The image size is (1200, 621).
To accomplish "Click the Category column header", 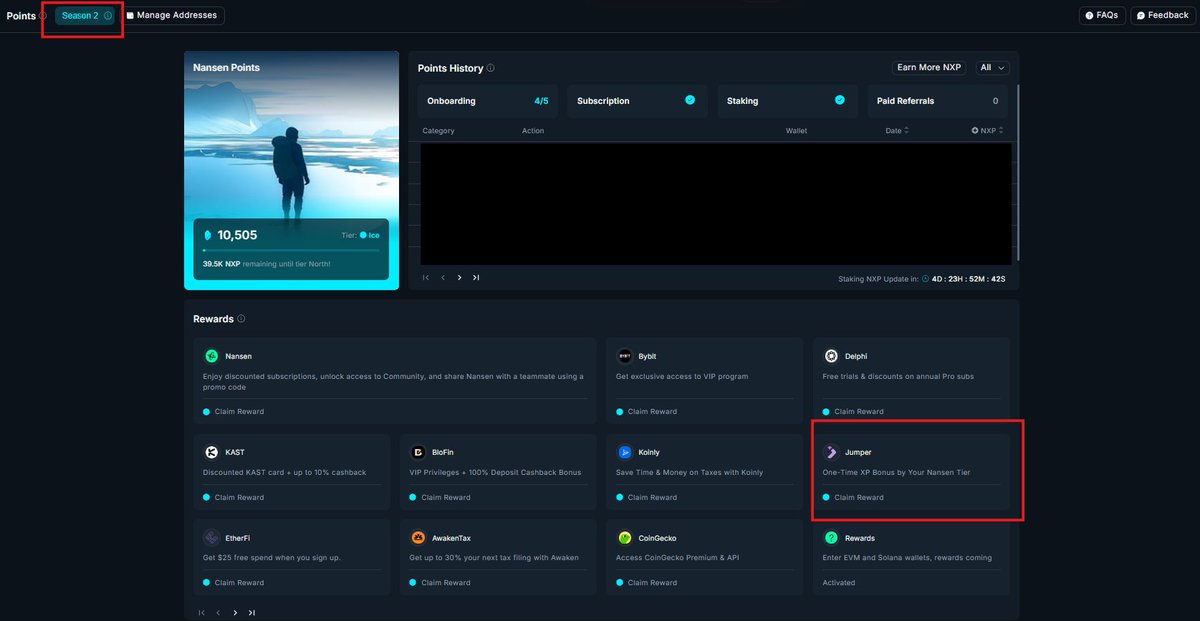I will click(x=438, y=131).
